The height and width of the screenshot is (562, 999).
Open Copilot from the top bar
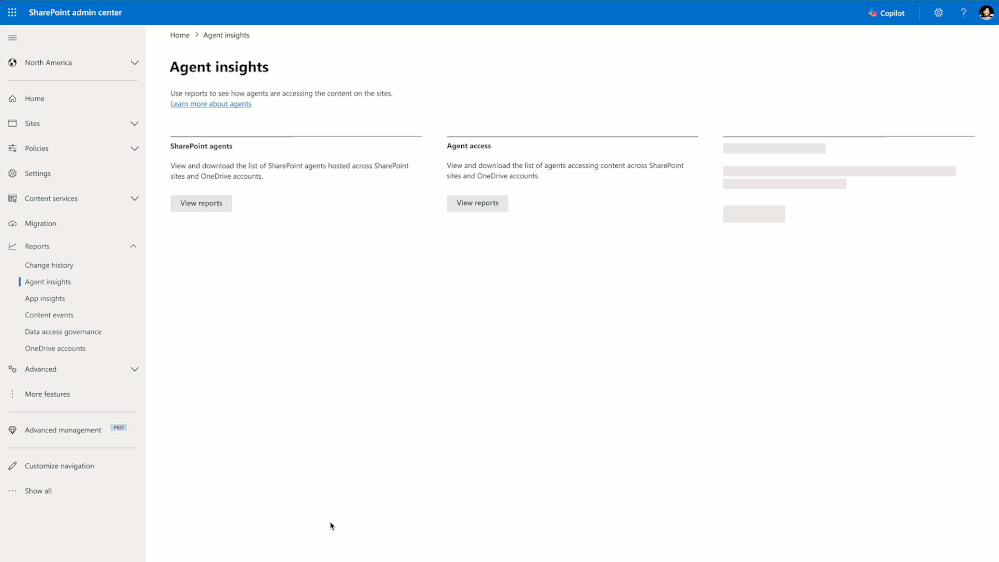pyautogui.click(x=886, y=13)
